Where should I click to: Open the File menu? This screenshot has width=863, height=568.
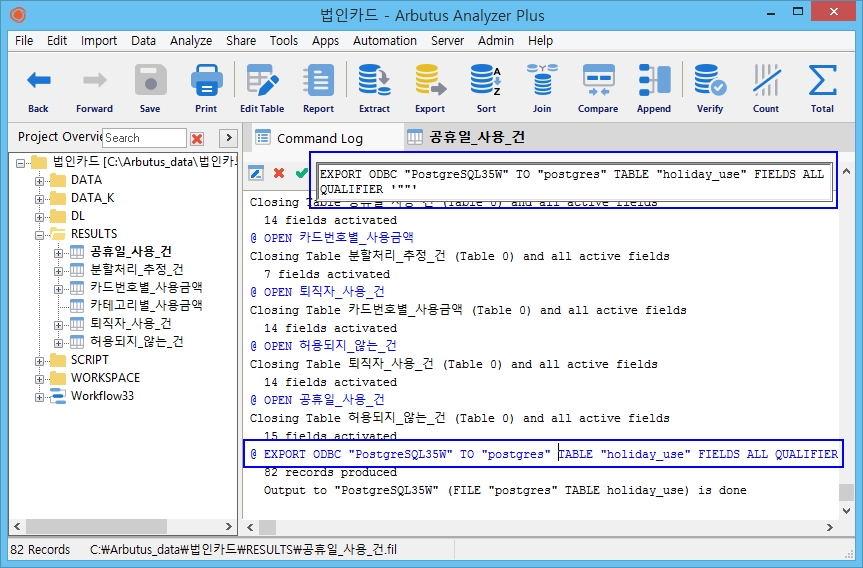pyautogui.click(x=24, y=41)
